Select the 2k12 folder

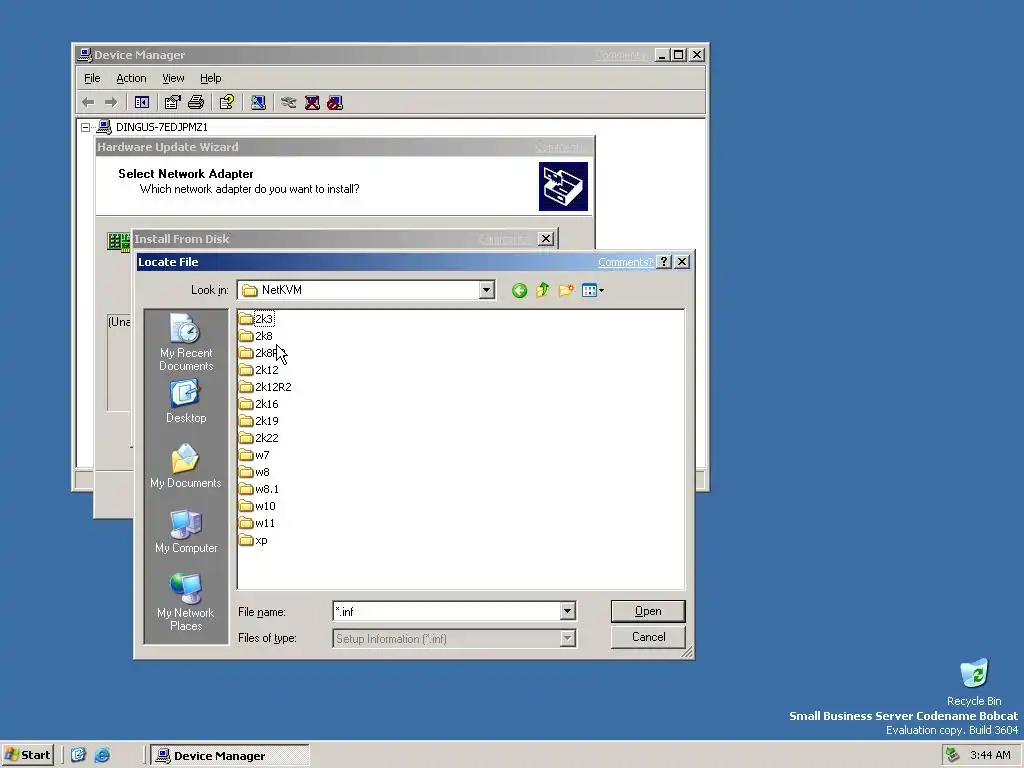[259, 370]
